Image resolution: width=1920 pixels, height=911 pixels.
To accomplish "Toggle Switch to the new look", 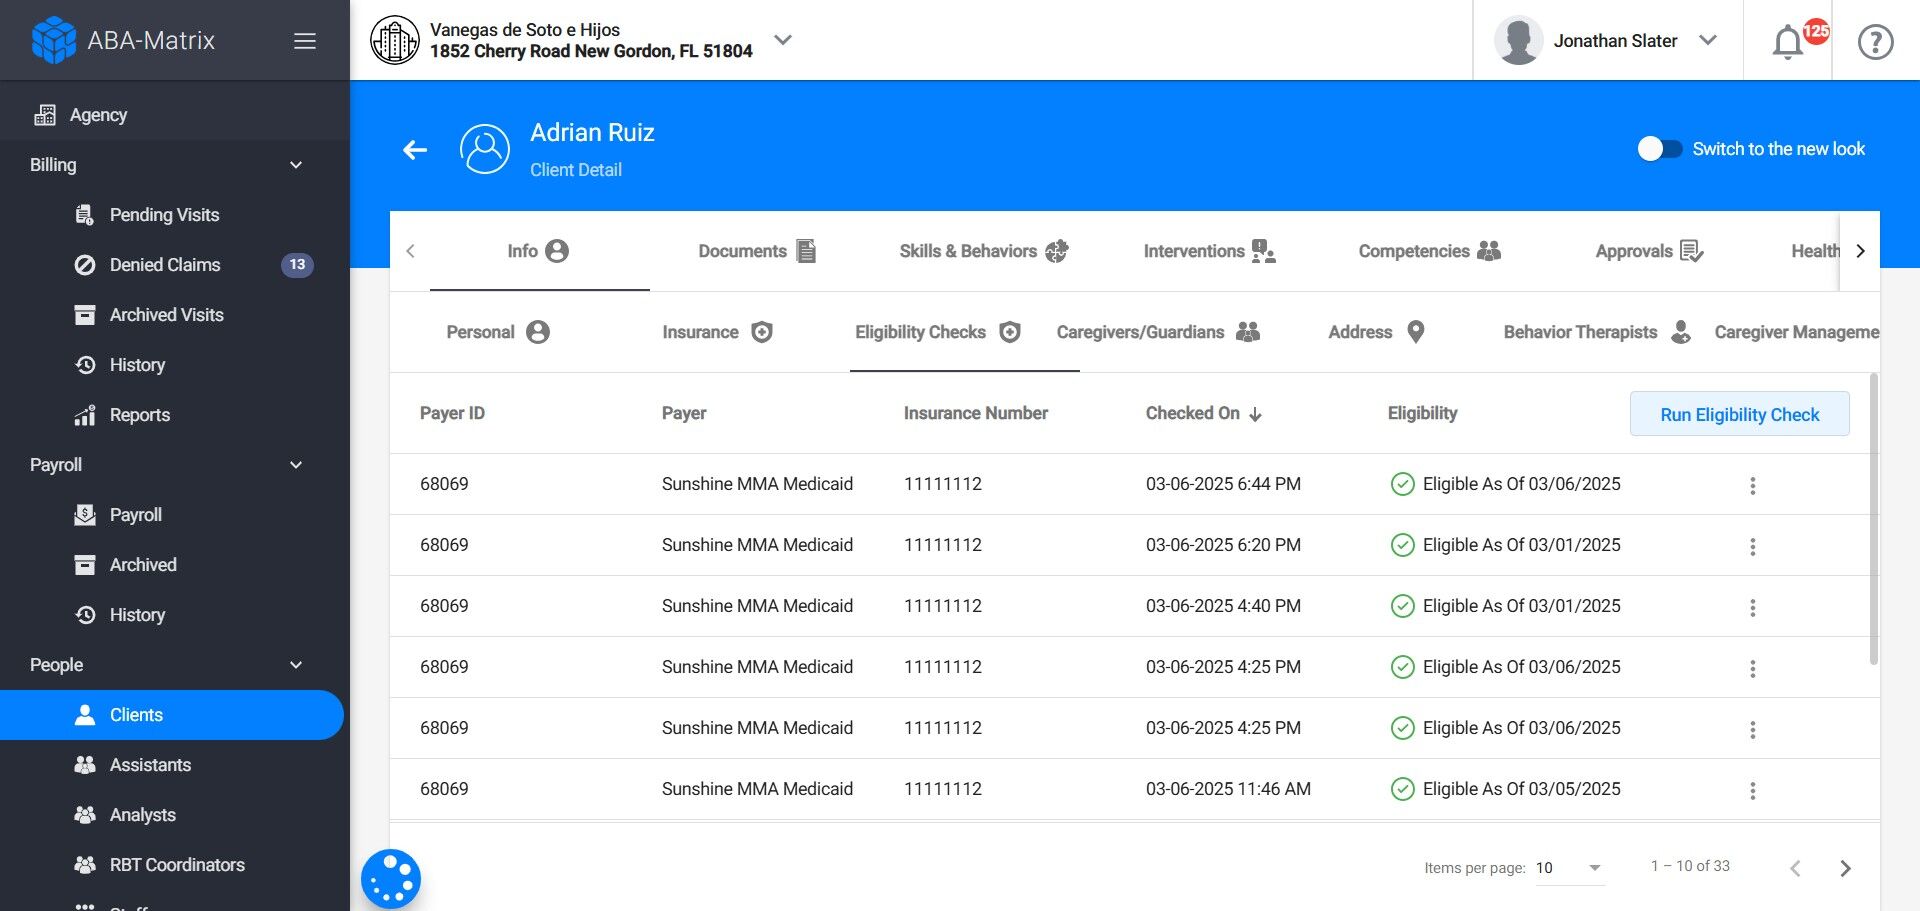I will [x=1659, y=149].
